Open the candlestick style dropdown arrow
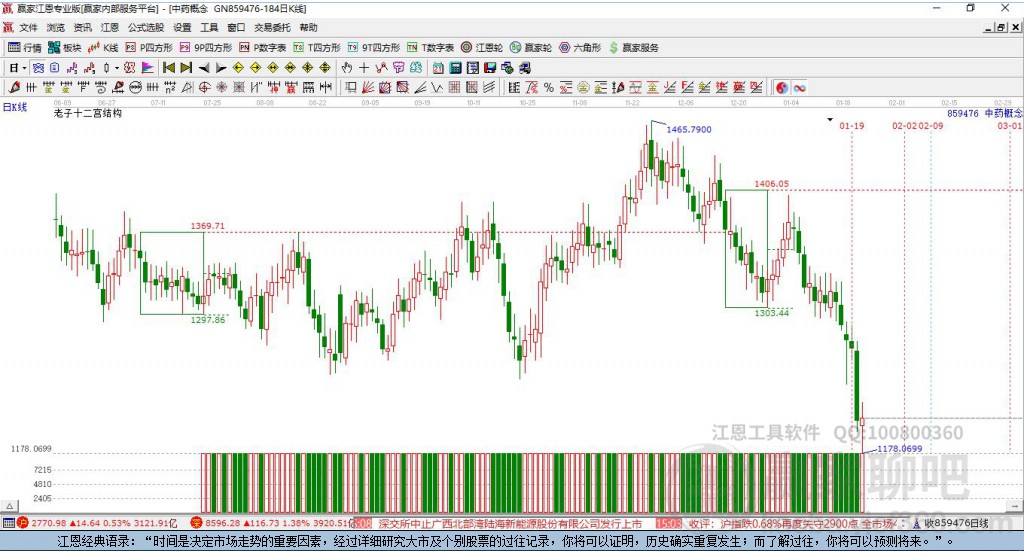 point(117,68)
